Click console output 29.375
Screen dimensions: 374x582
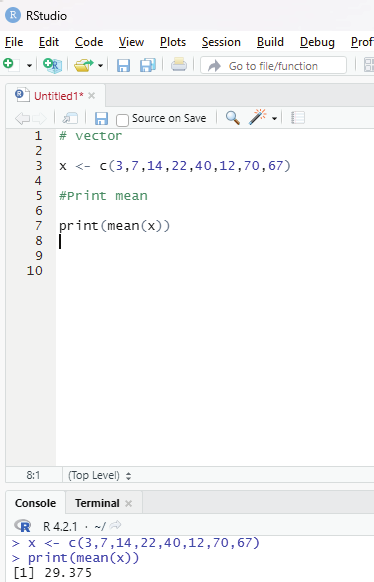[x=68, y=573]
